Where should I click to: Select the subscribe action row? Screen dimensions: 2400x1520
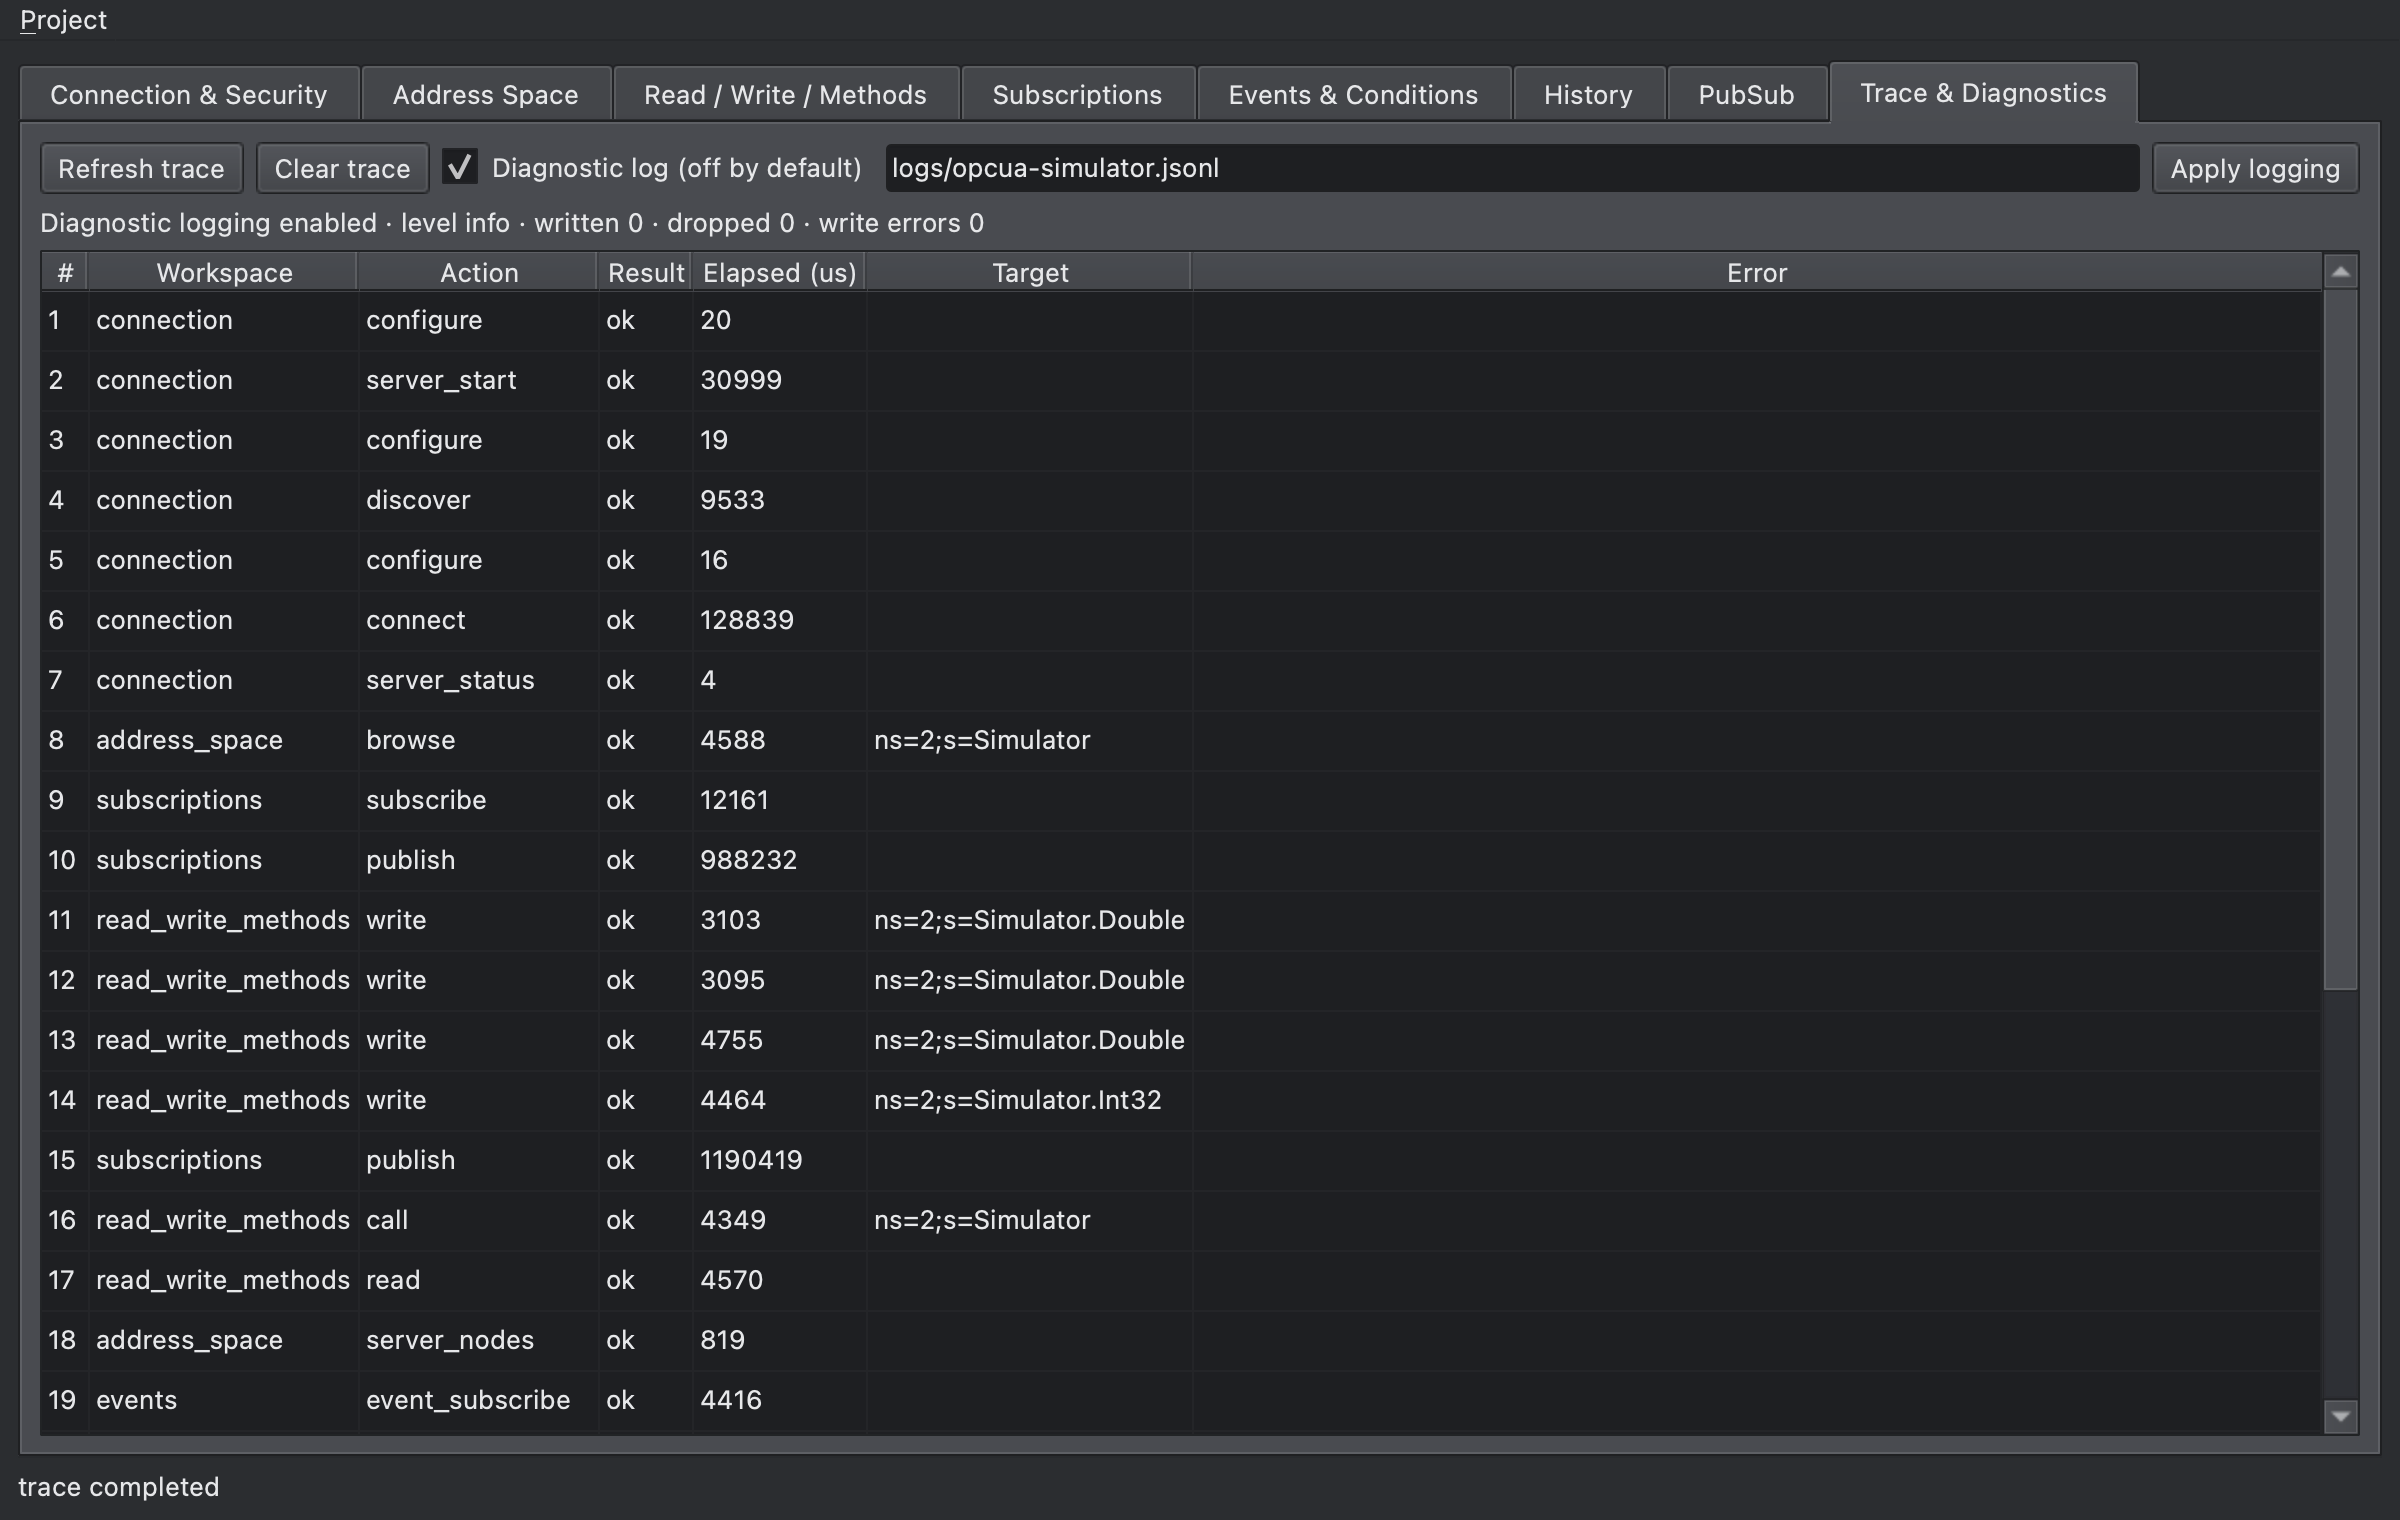(x=1181, y=800)
